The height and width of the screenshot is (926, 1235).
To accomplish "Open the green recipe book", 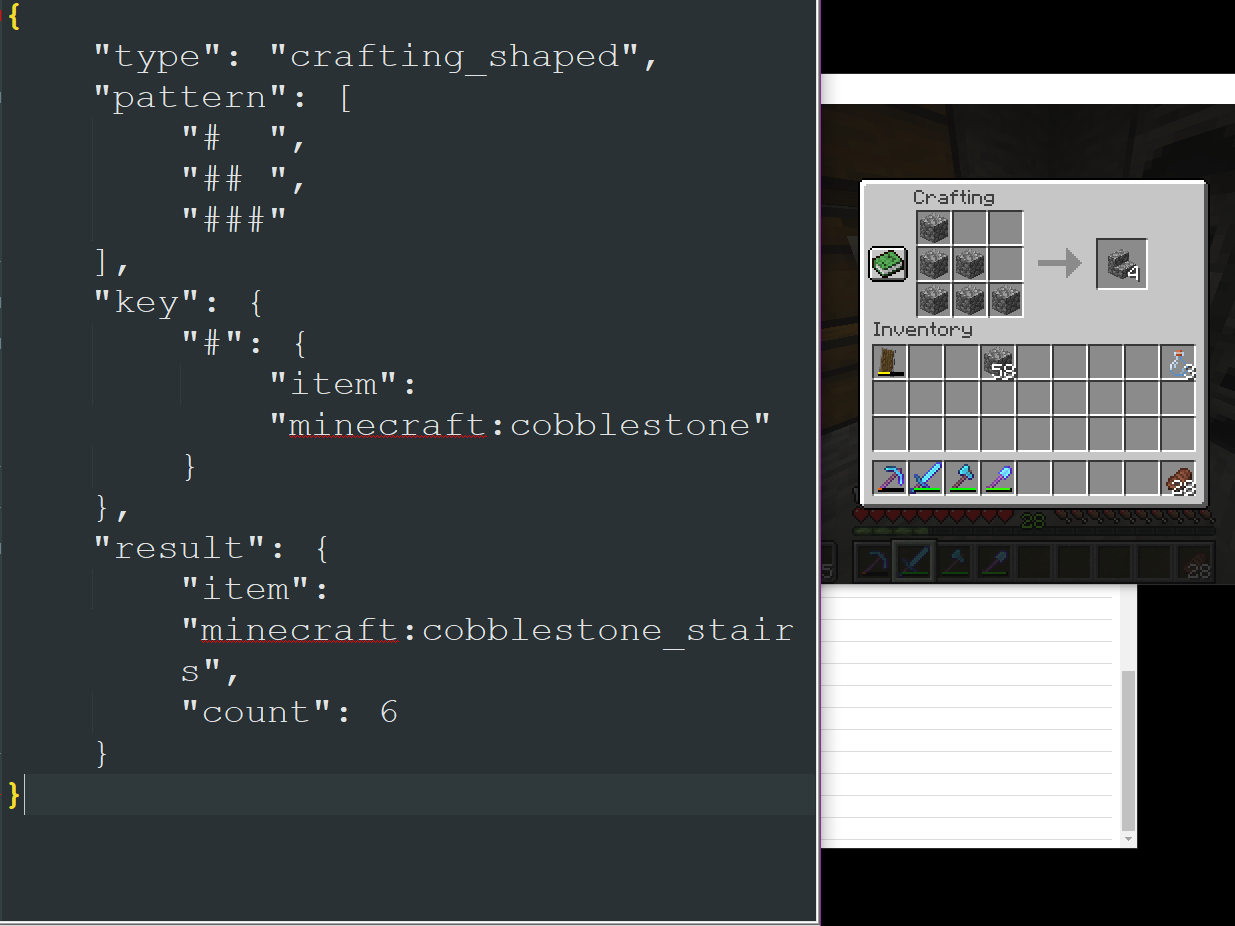I will point(888,264).
